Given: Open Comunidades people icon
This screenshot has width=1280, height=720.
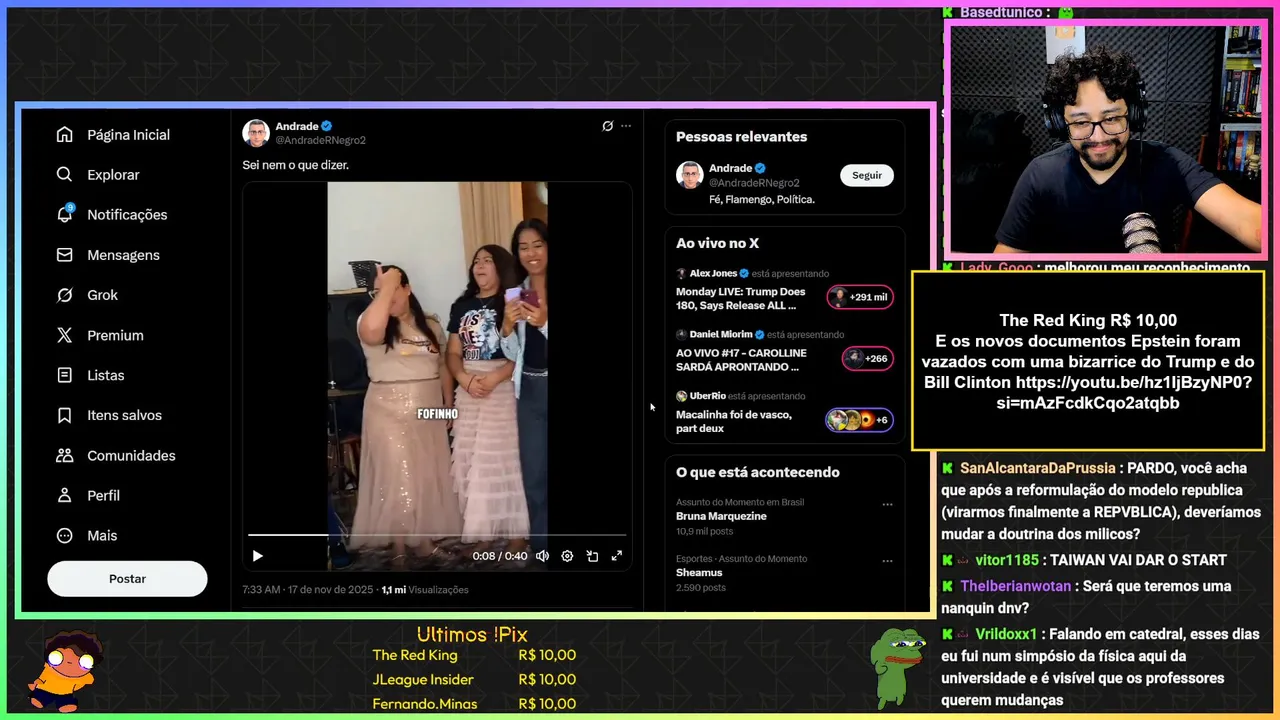Looking at the screenshot, I should point(64,455).
